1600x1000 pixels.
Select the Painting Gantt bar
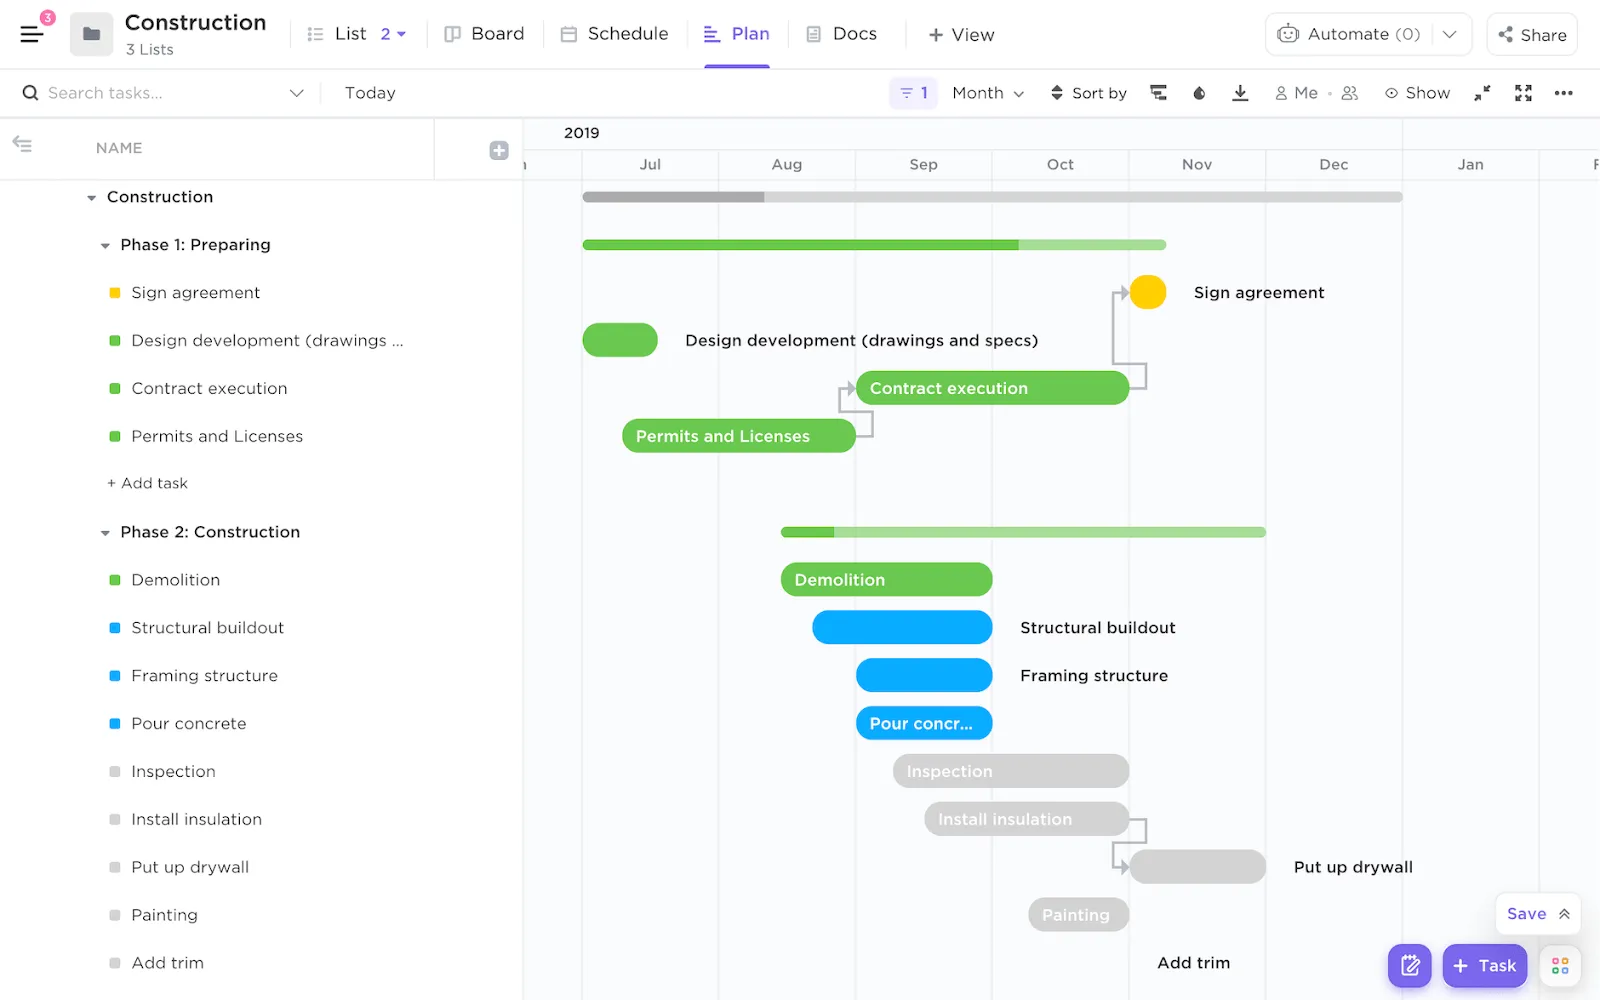1079,915
